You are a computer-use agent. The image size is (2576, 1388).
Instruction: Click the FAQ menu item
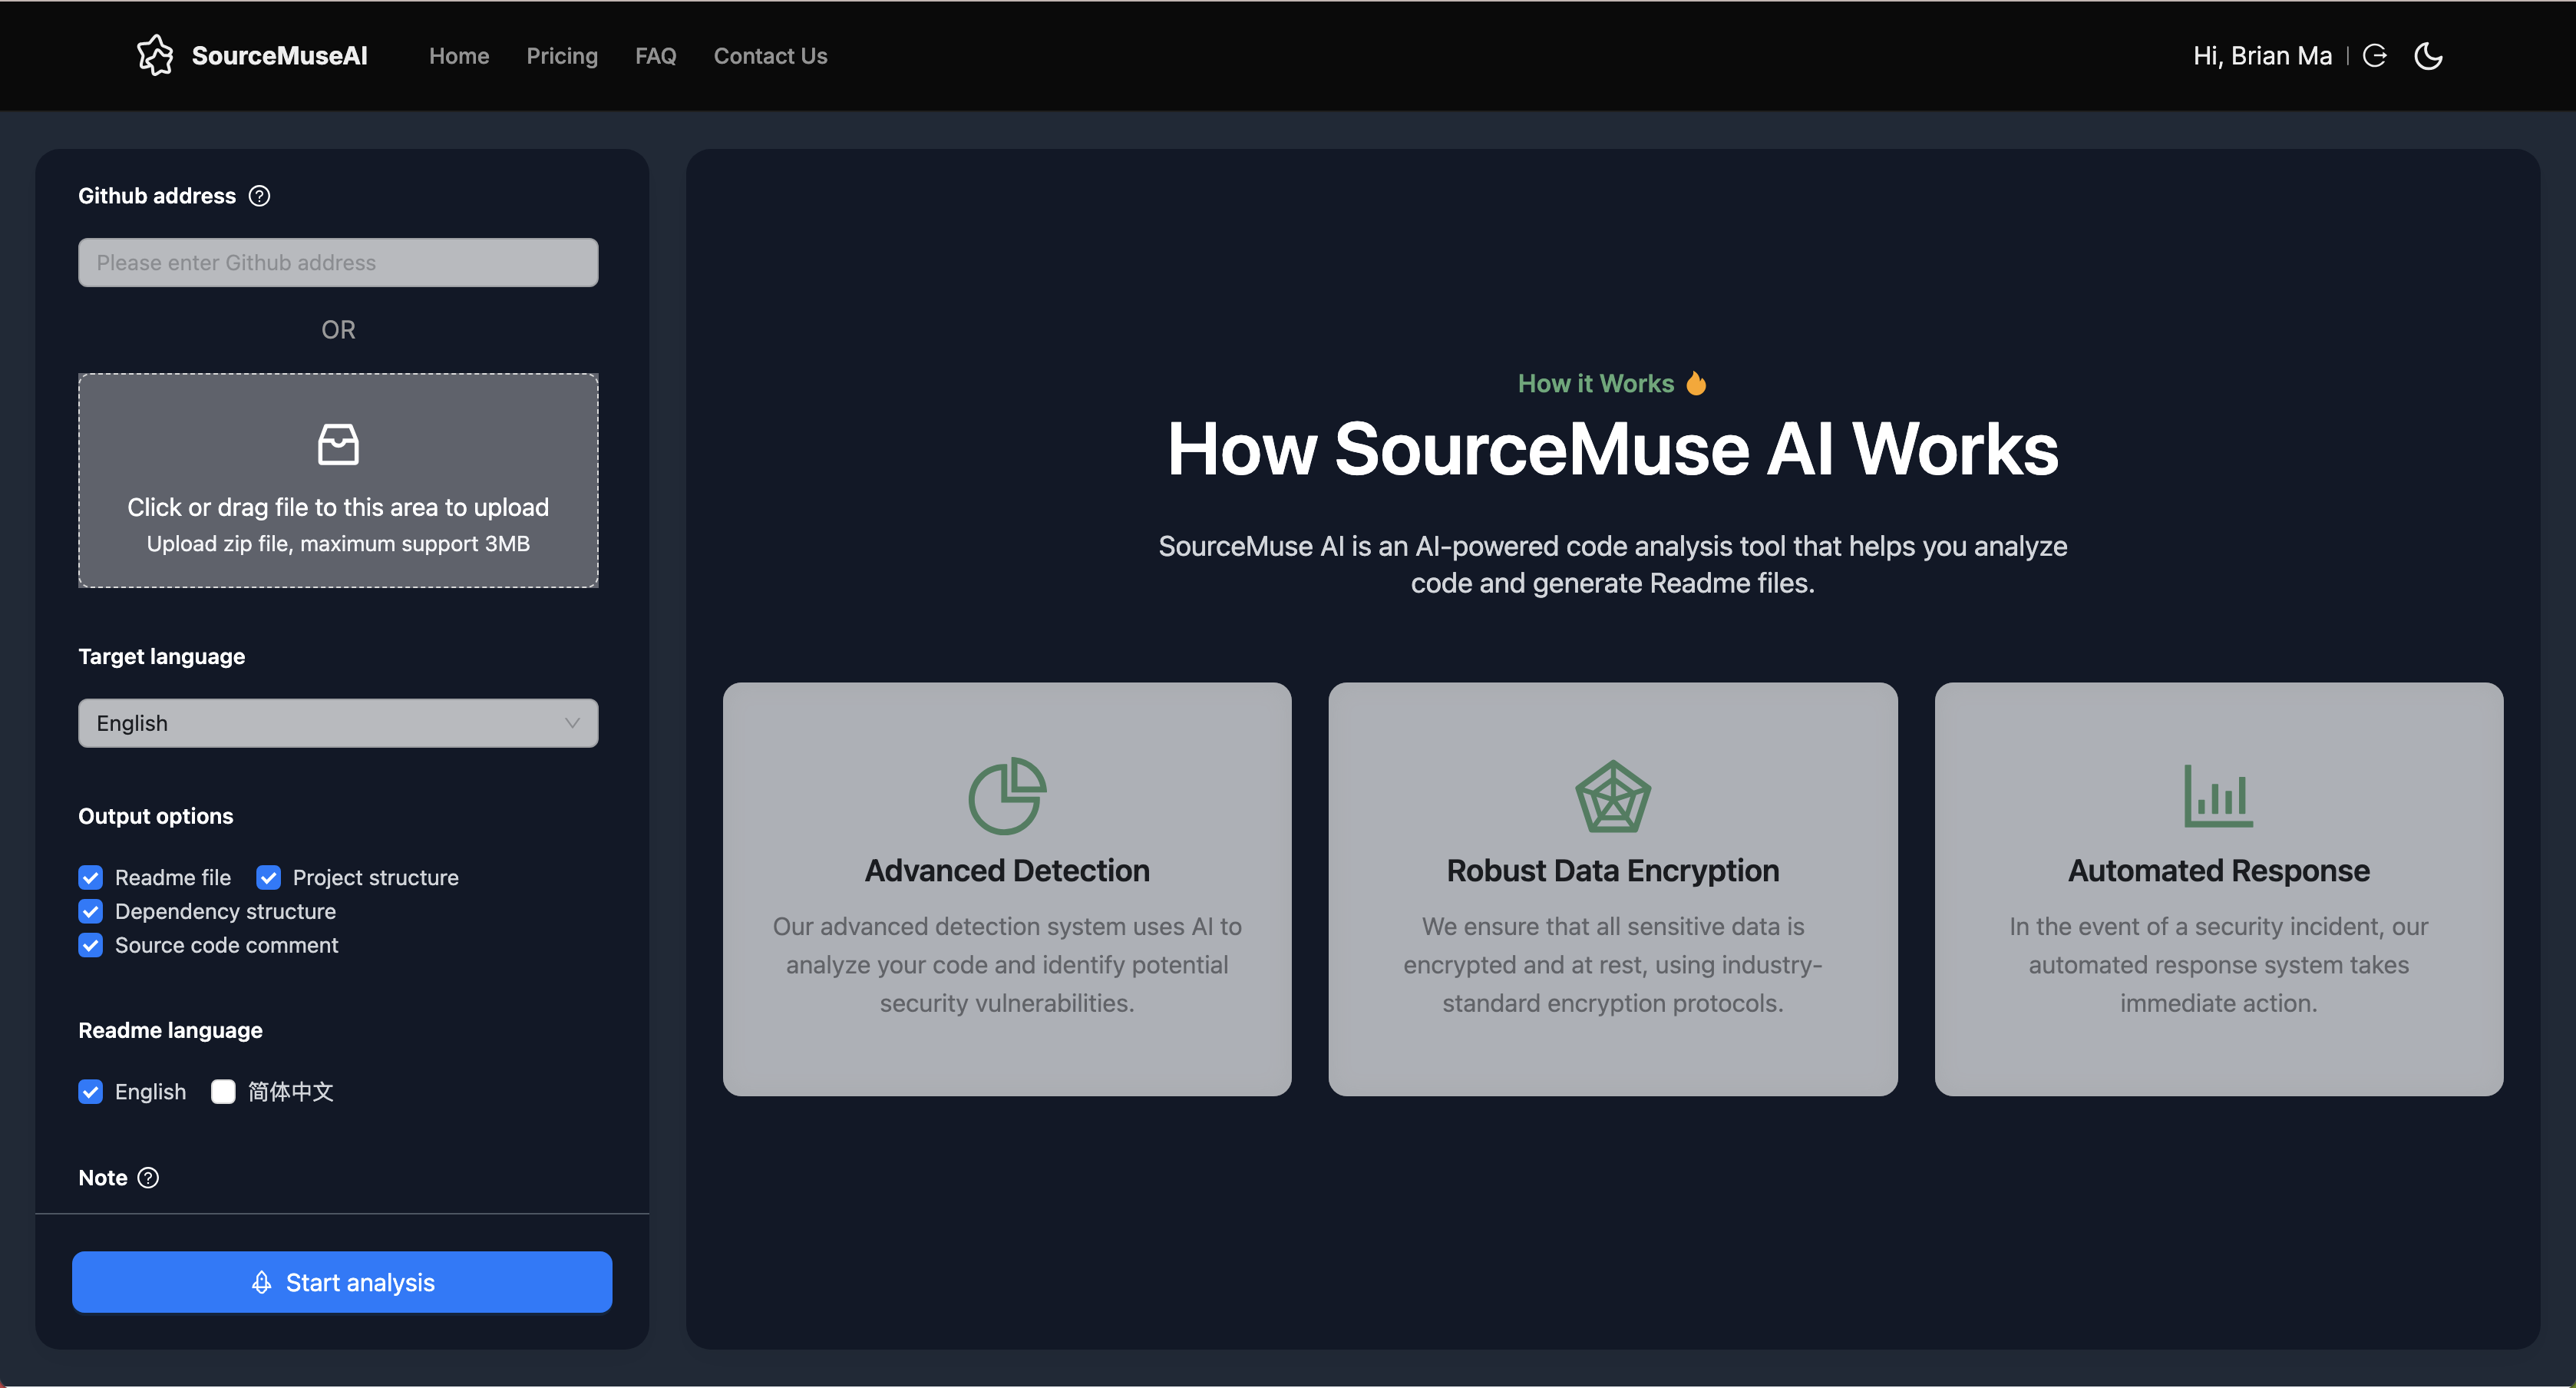pos(656,55)
